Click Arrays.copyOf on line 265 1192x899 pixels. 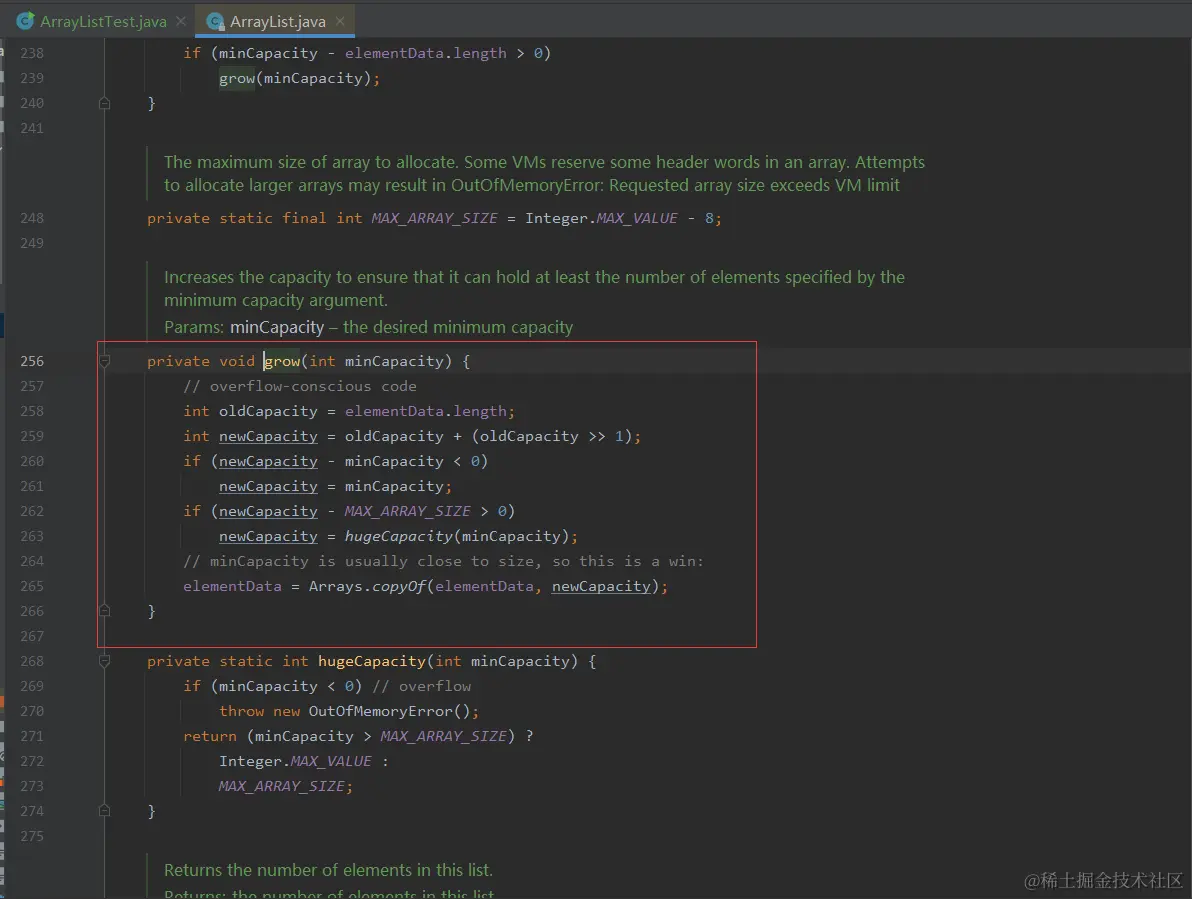pos(366,586)
